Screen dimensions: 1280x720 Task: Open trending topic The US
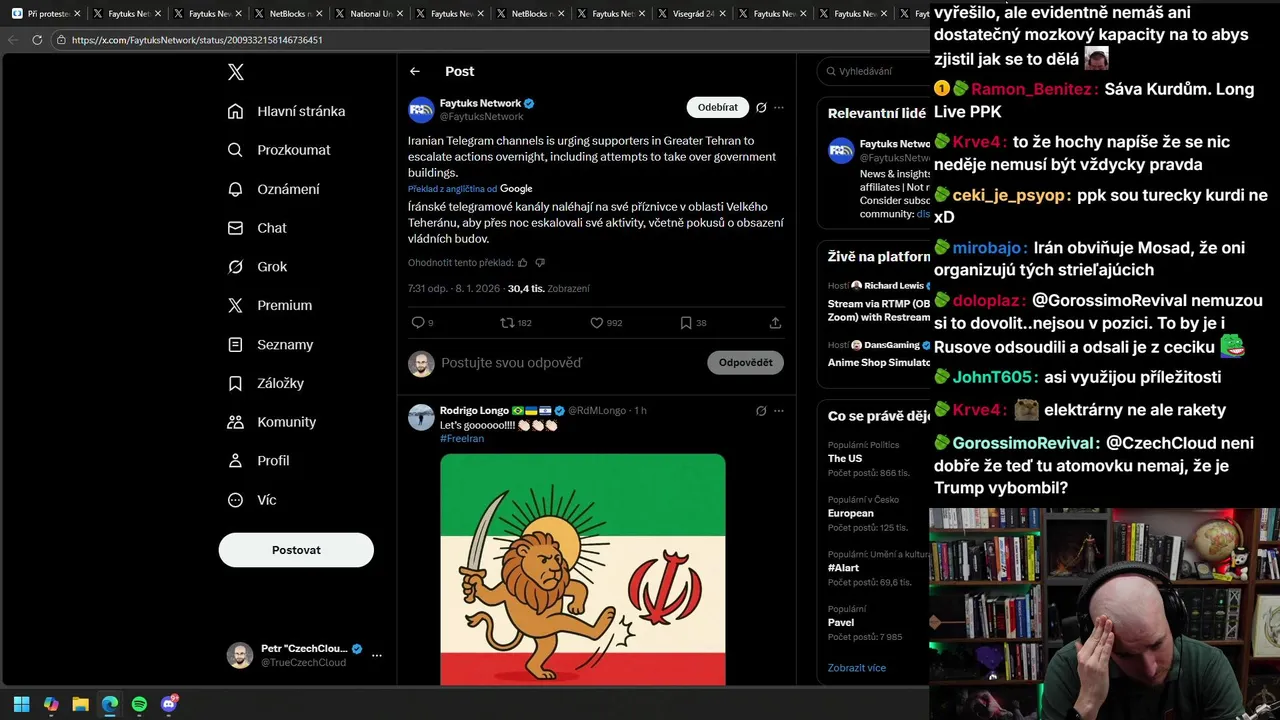point(845,459)
